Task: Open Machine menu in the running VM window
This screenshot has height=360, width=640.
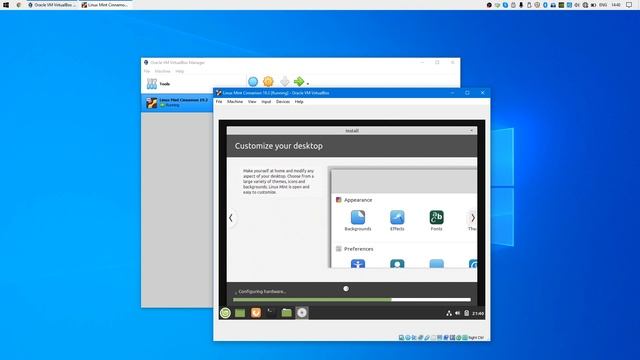Action: pyautogui.click(x=235, y=102)
